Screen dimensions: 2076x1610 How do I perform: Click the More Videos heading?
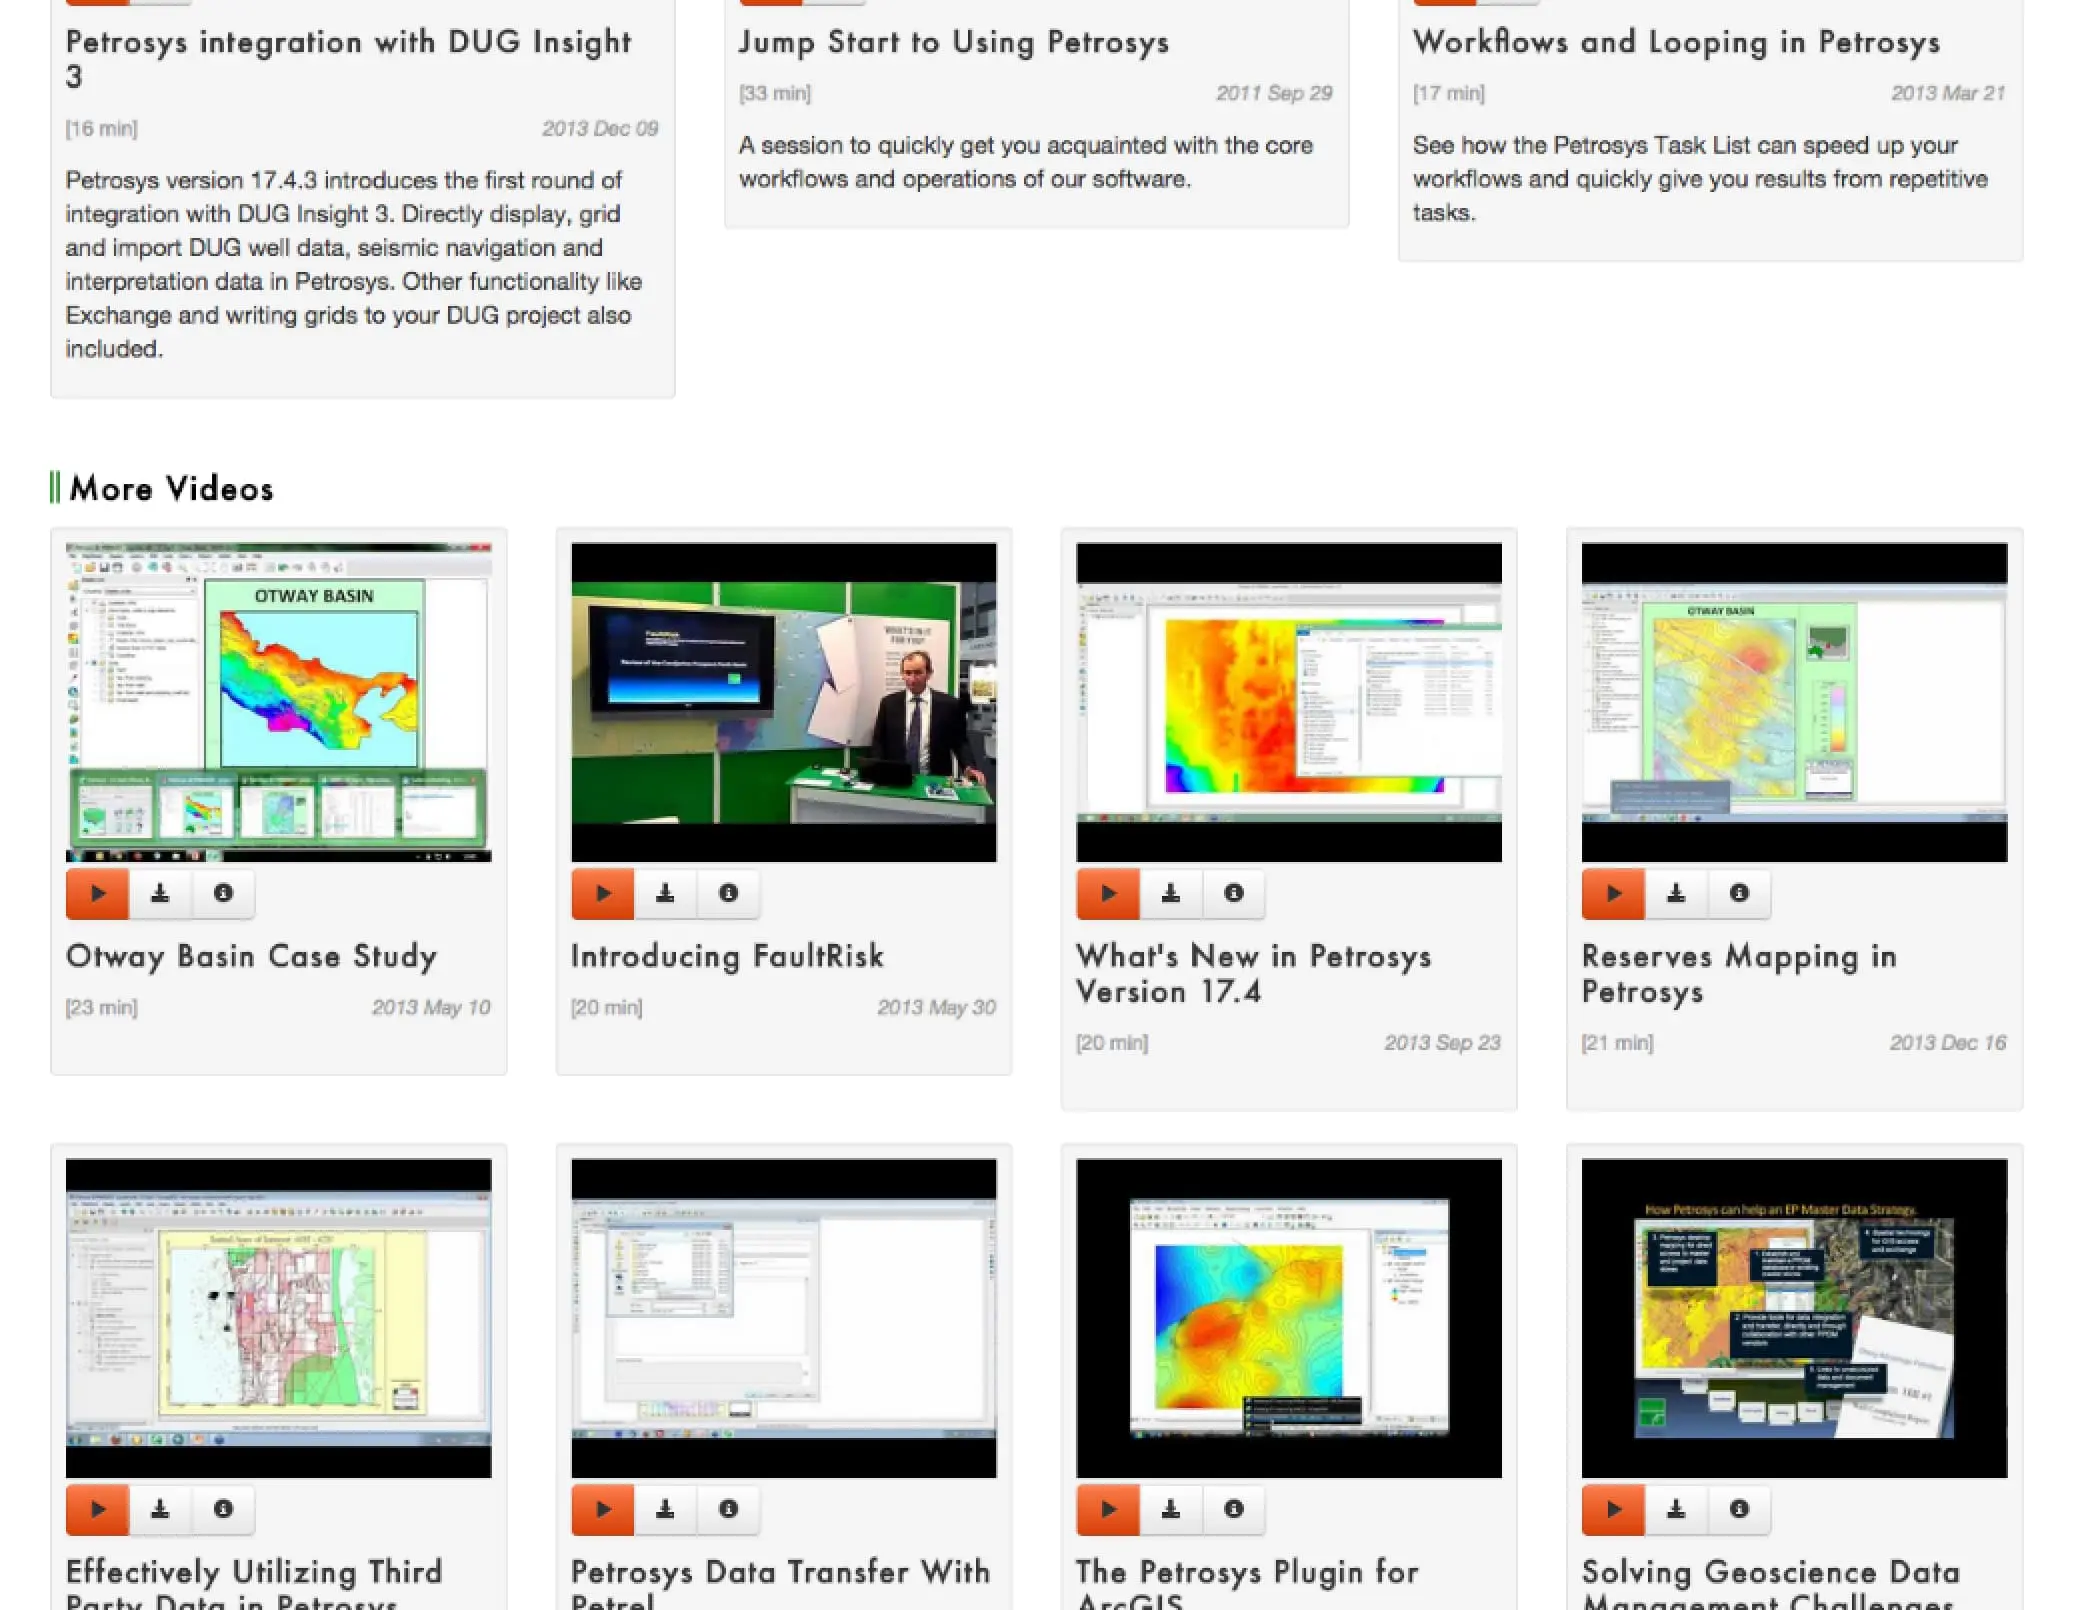click(171, 489)
